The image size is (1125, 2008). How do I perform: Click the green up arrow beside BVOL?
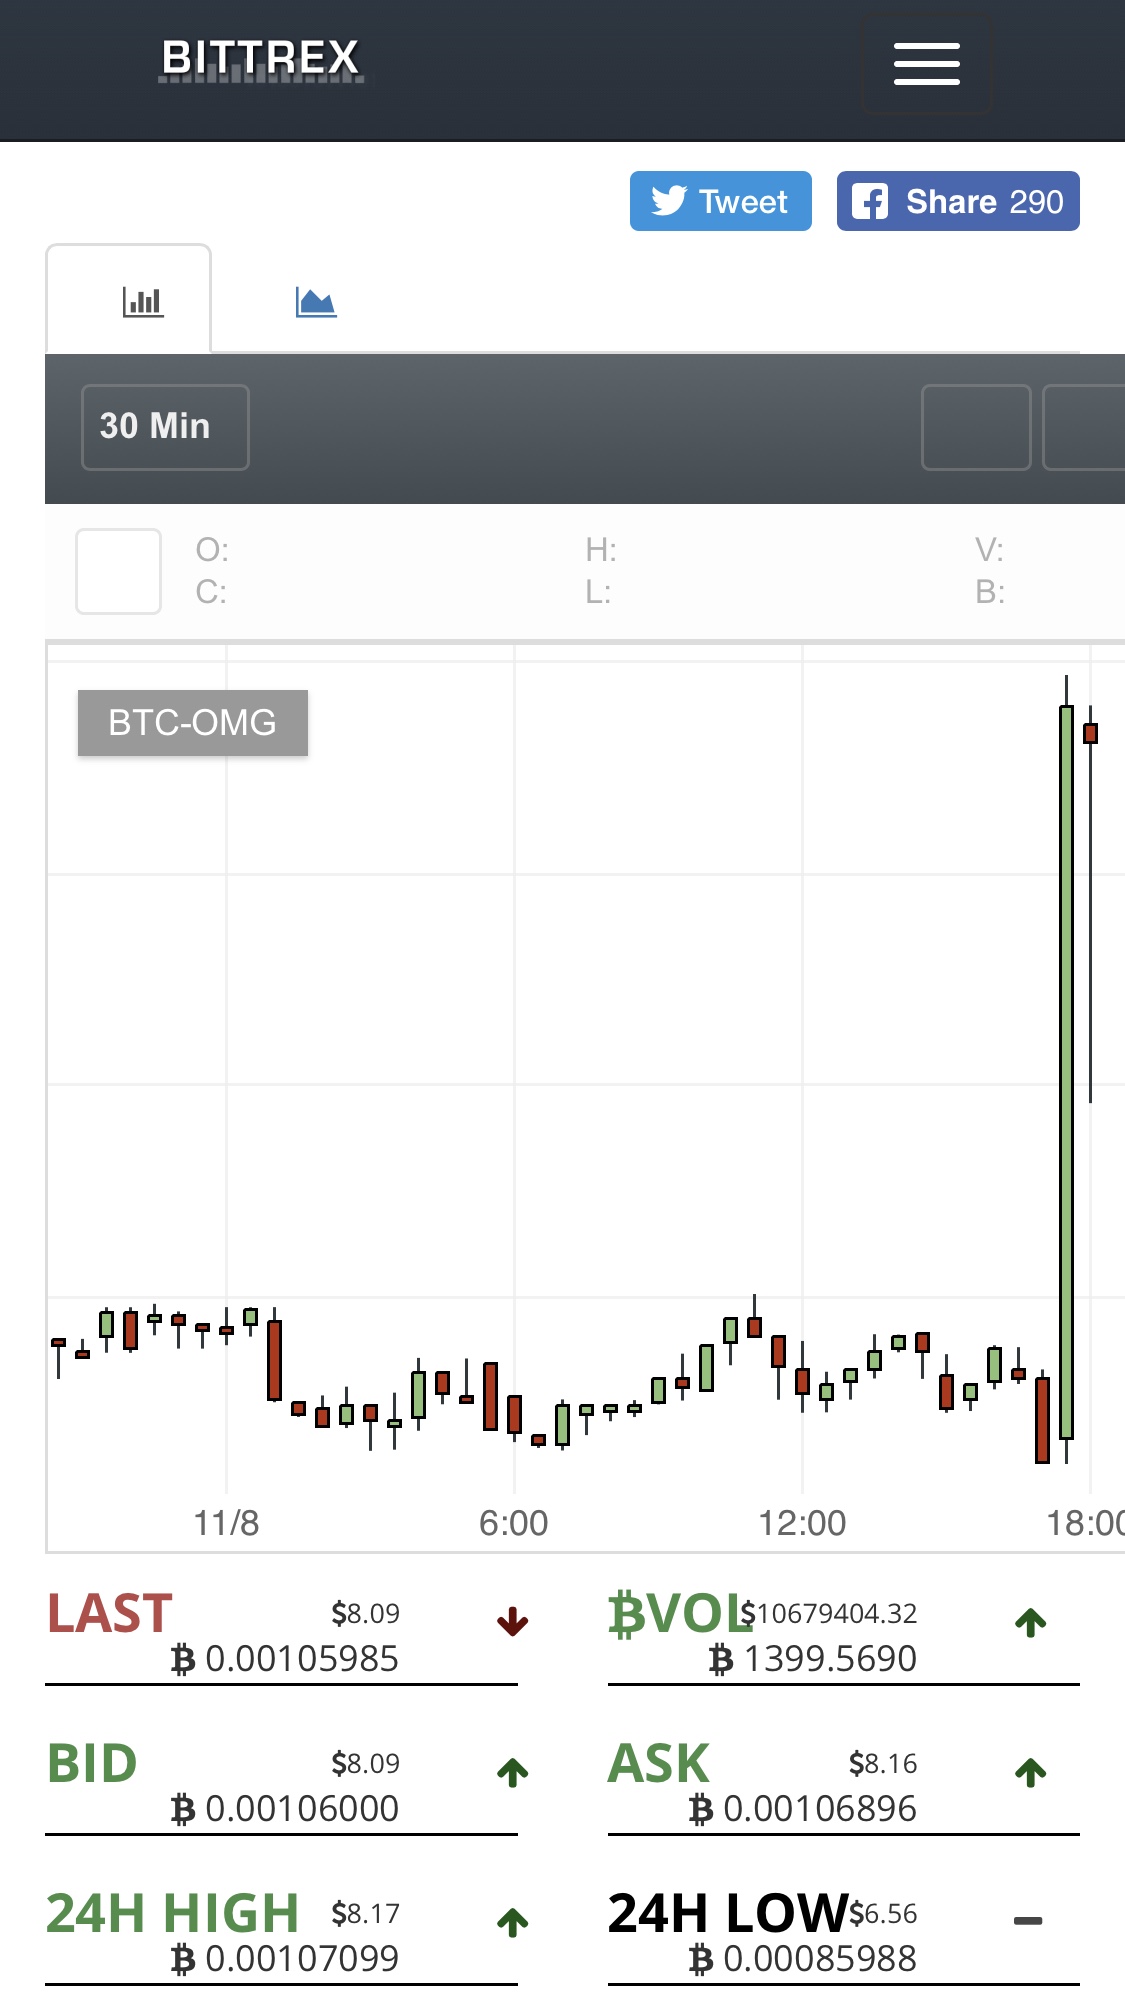tap(1031, 1622)
